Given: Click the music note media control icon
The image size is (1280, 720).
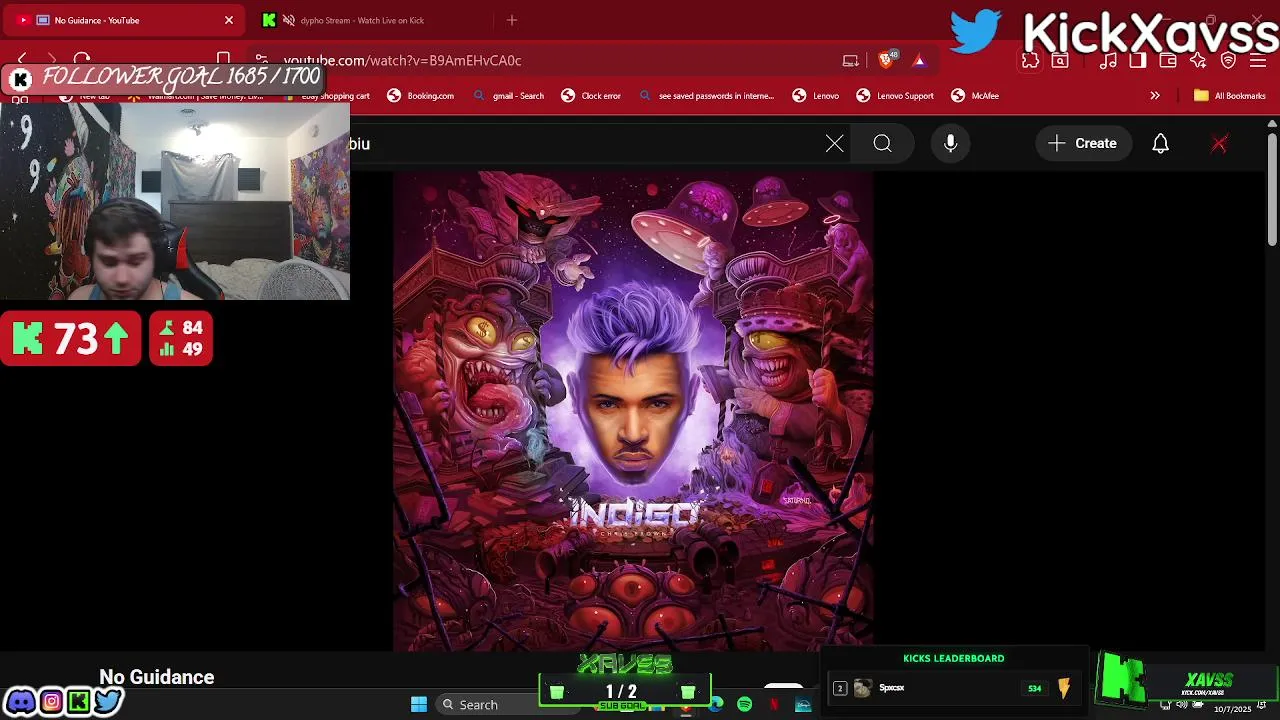Looking at the screenshot, I should click(x=1108, y=60).
